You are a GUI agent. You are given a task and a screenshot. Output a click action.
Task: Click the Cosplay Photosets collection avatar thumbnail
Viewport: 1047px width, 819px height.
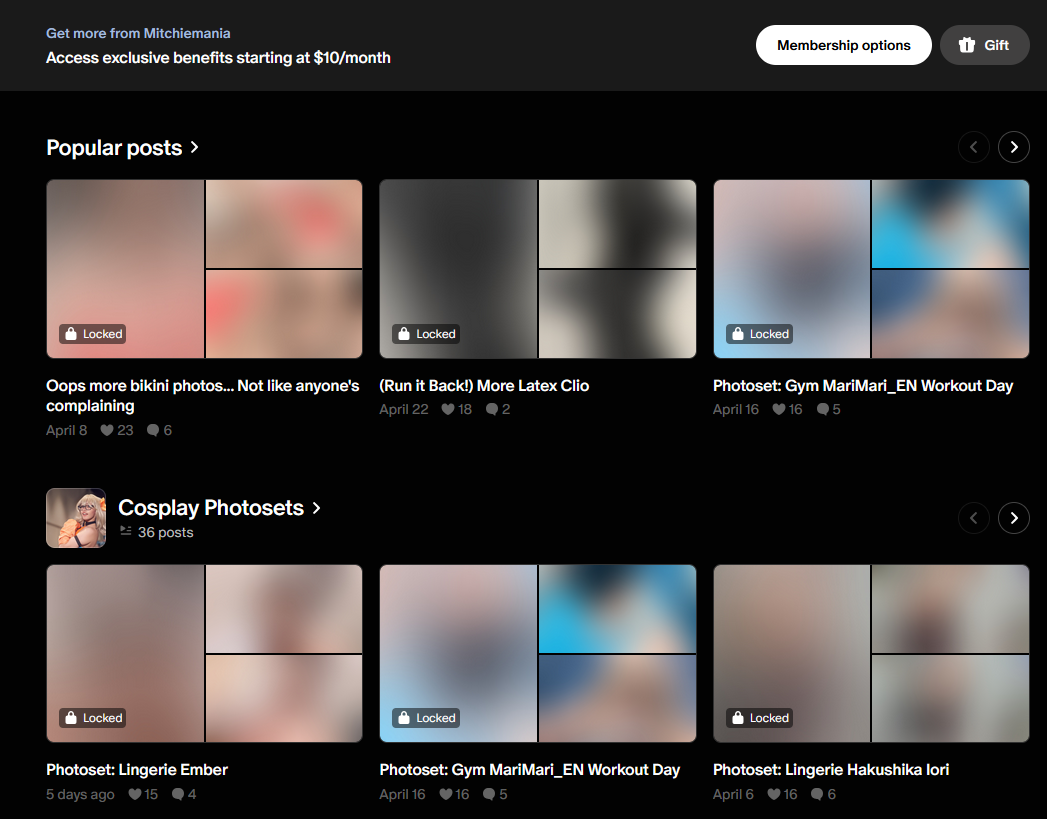pos(76,518)
